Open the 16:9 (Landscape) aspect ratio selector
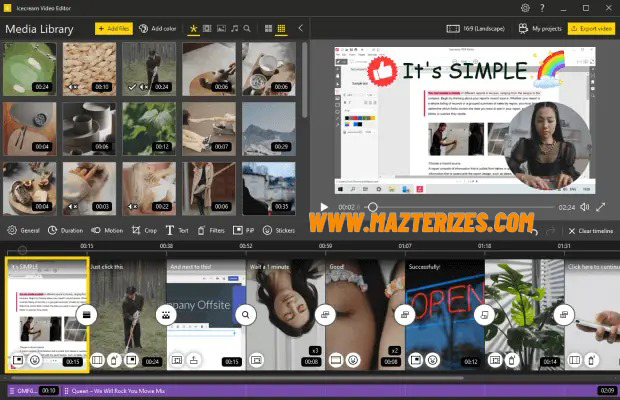Screen dimensions: 620x400 pyautogui.click(x=475, y=28)
